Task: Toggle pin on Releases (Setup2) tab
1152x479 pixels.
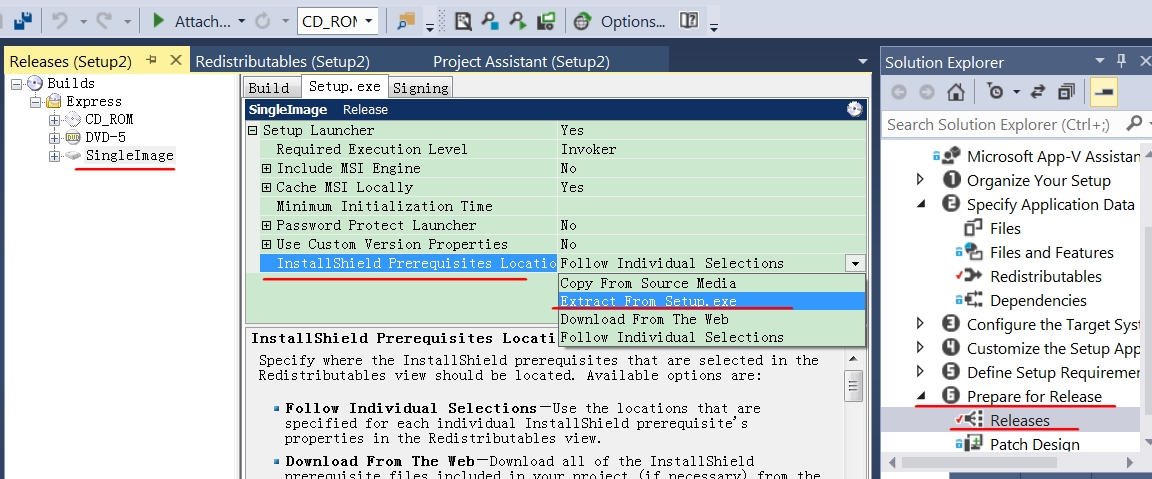Action: click(152, 60)
